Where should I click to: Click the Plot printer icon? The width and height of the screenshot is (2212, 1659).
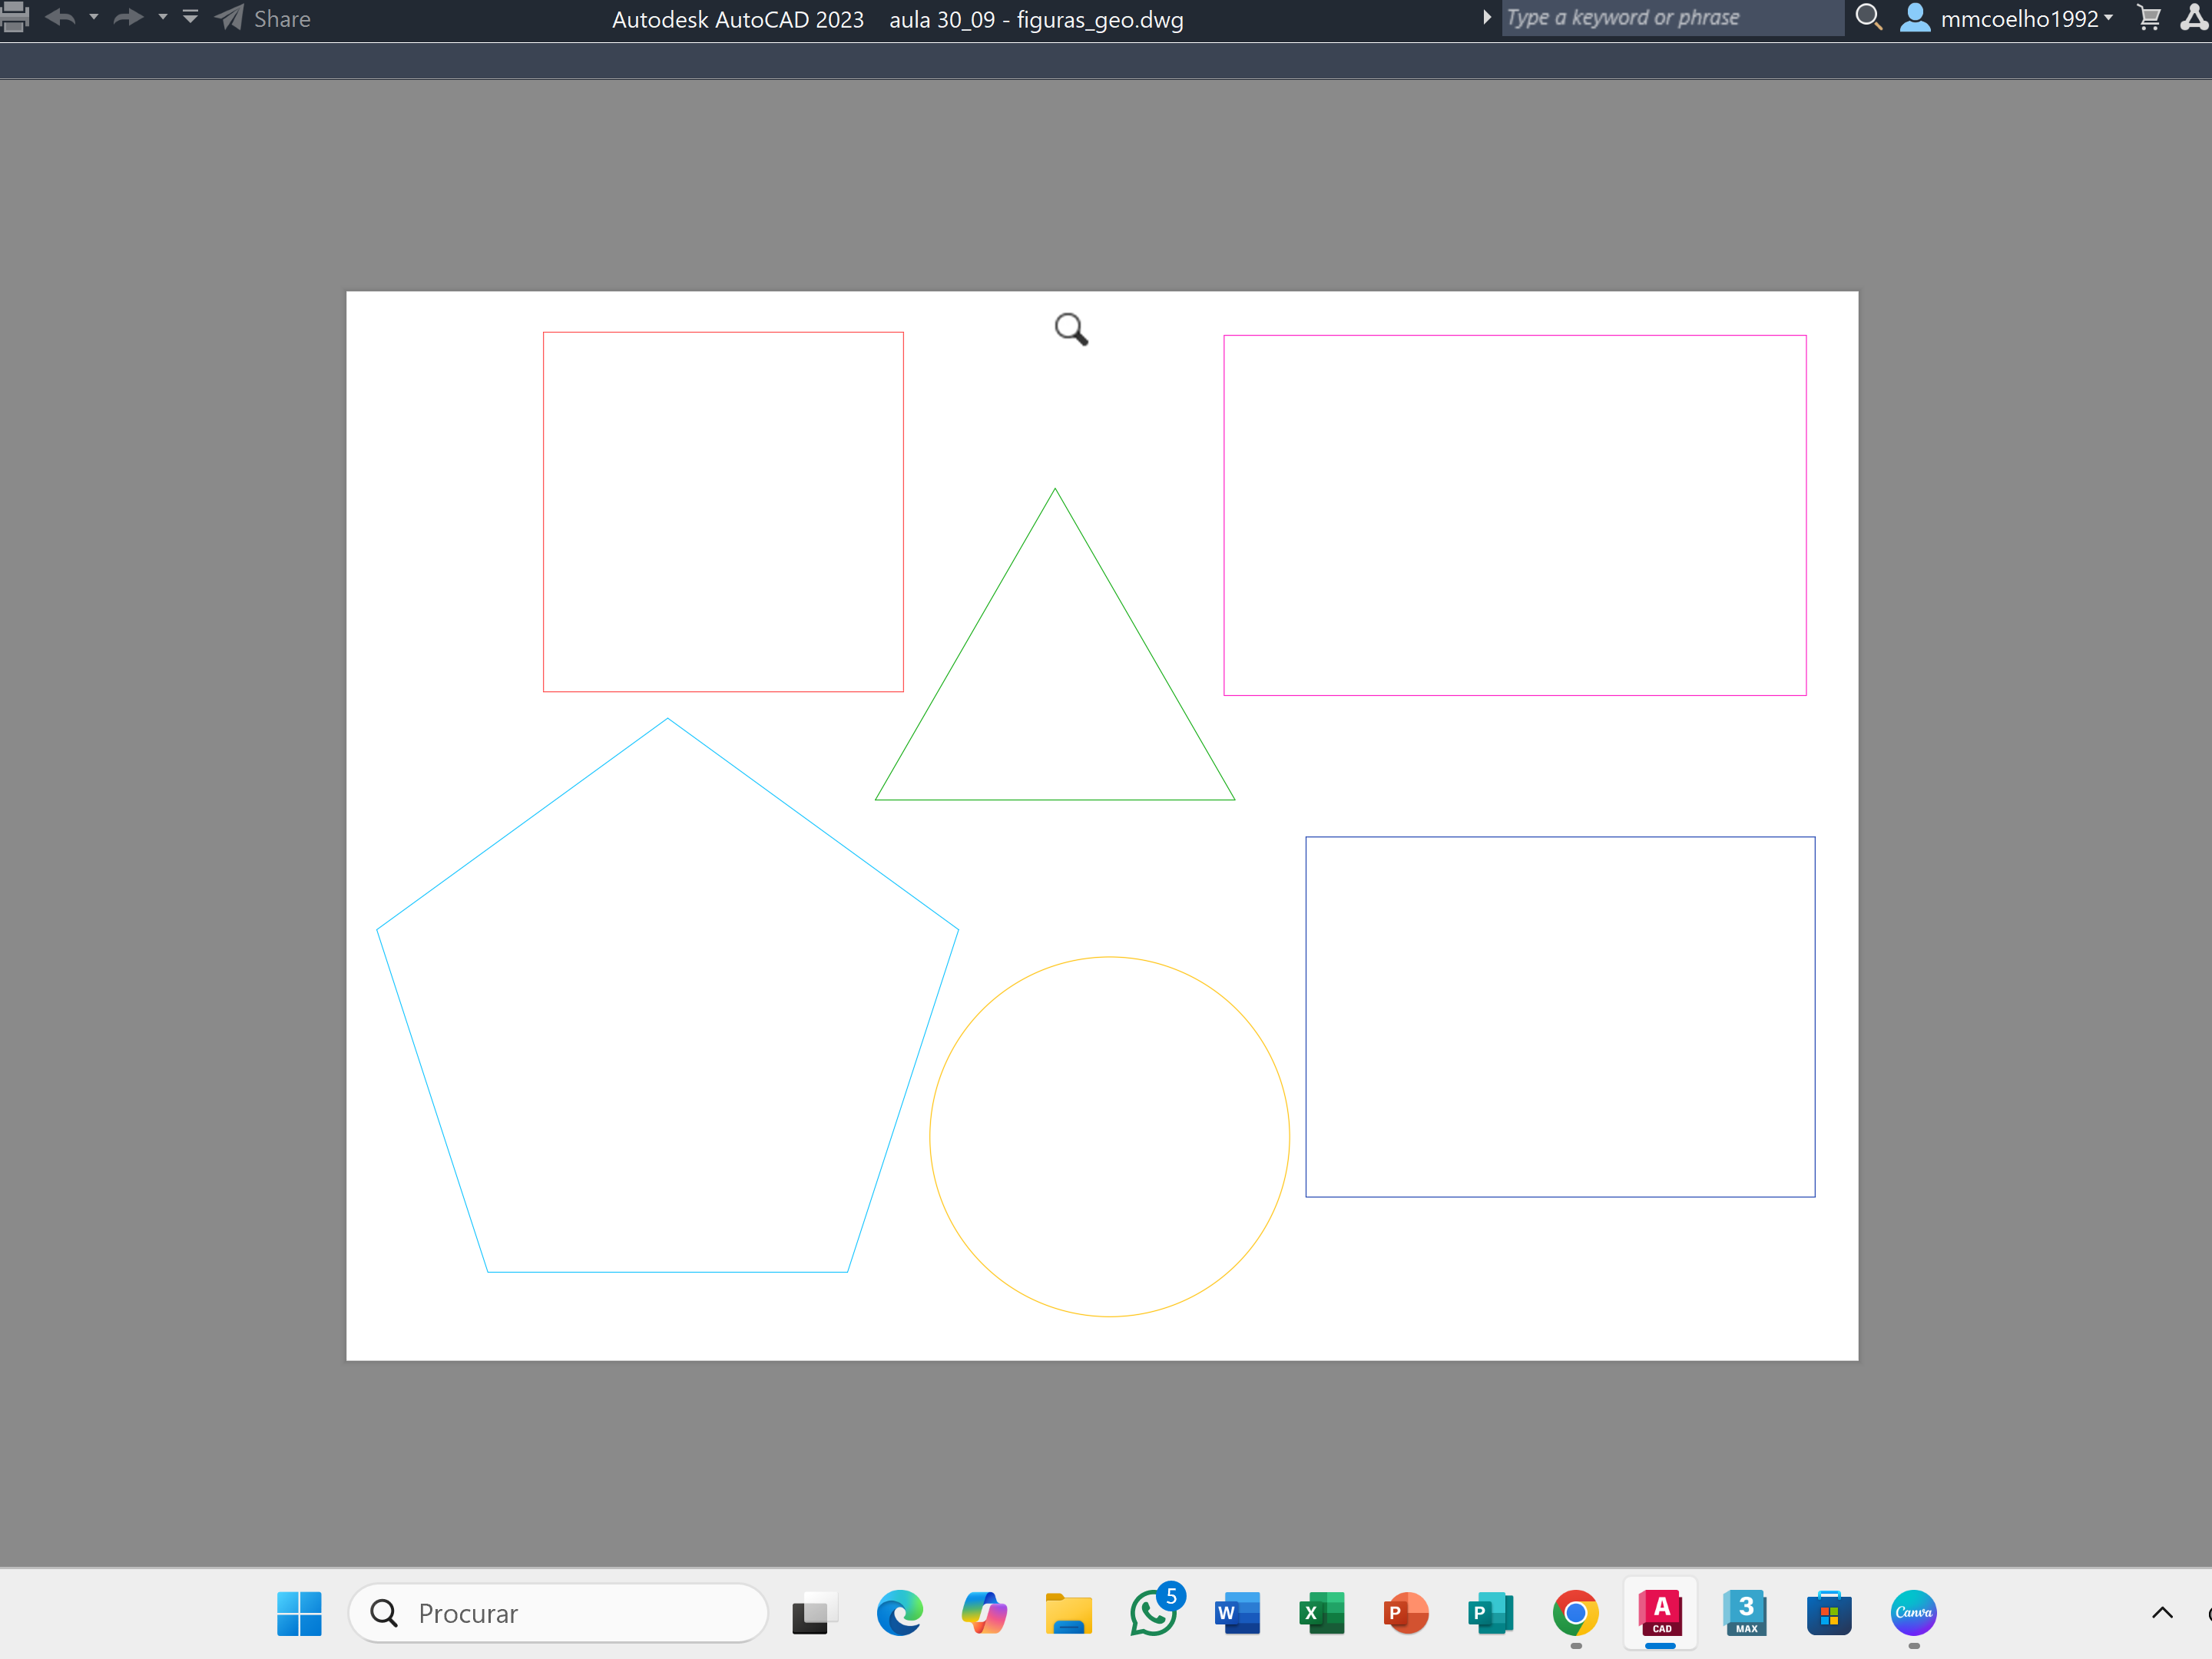(x=14, y=18)
